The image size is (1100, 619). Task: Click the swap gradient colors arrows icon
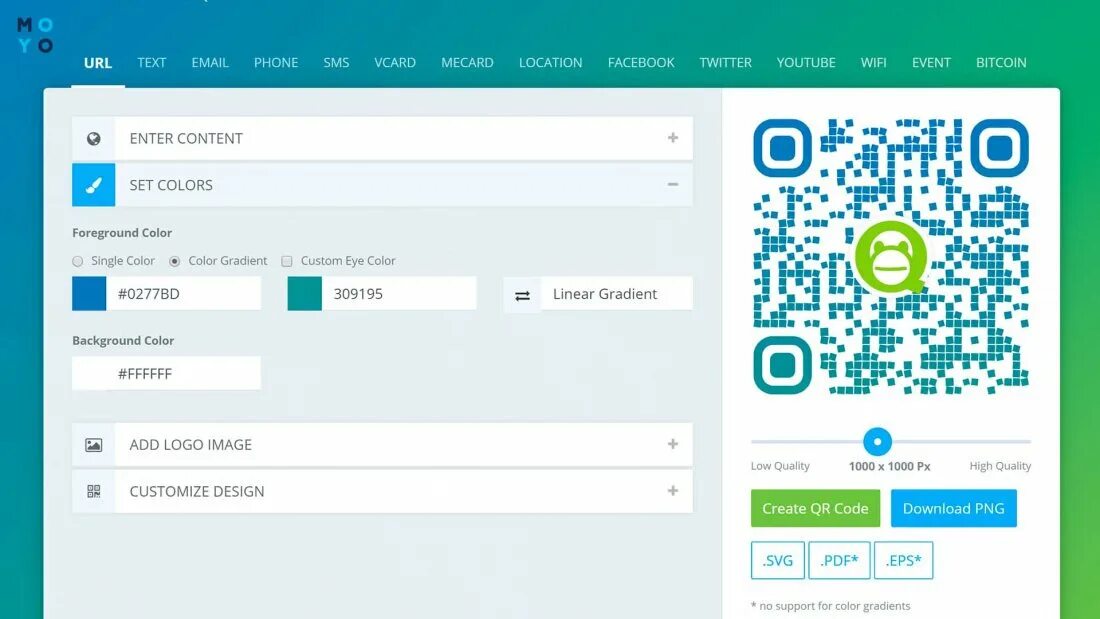[x=522, y=295]
